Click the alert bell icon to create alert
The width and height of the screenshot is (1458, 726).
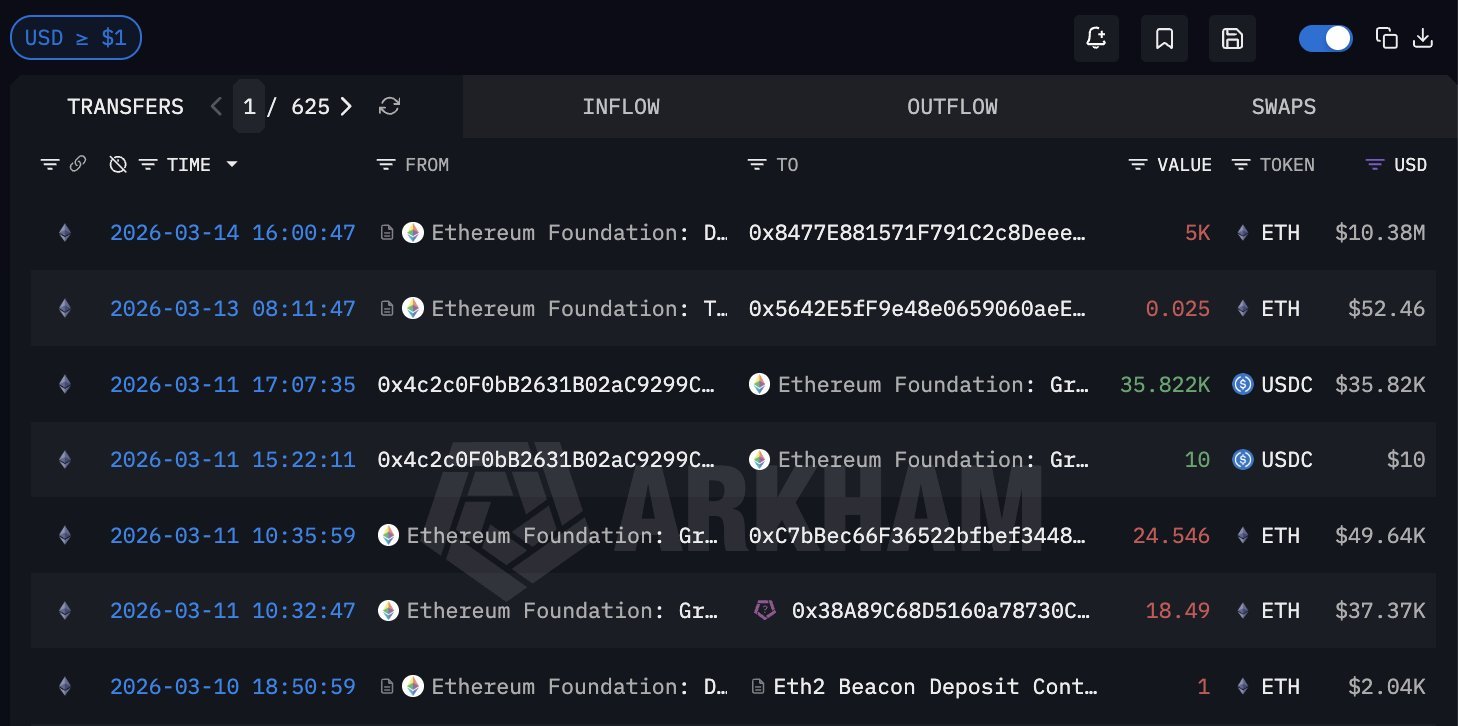[1096, 37]
